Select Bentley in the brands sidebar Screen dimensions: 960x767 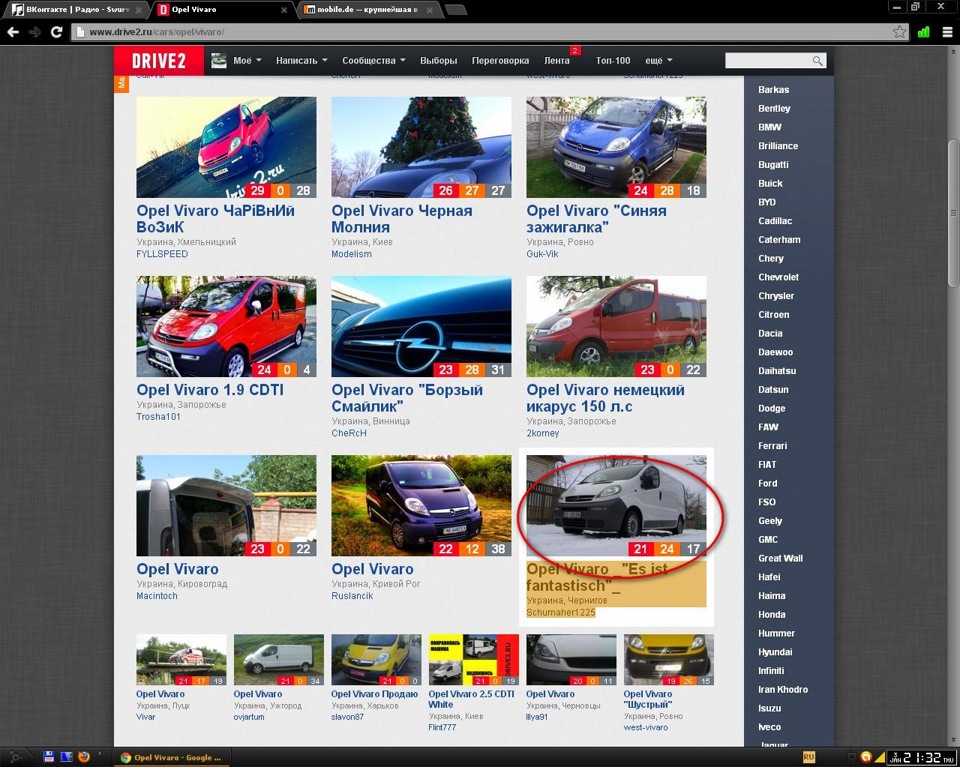point(774,108)
